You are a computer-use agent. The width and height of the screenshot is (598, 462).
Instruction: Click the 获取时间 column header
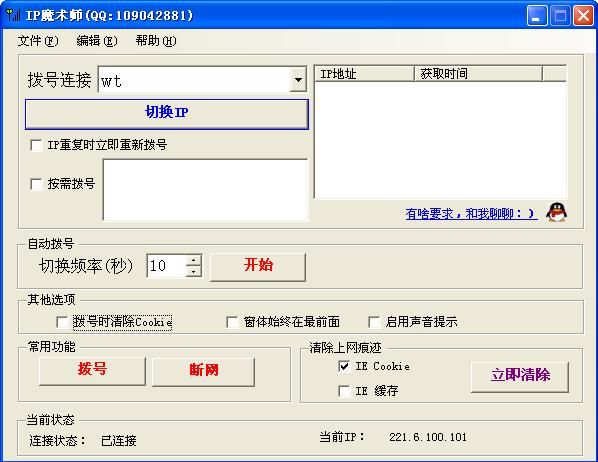(x=478, y=74)
